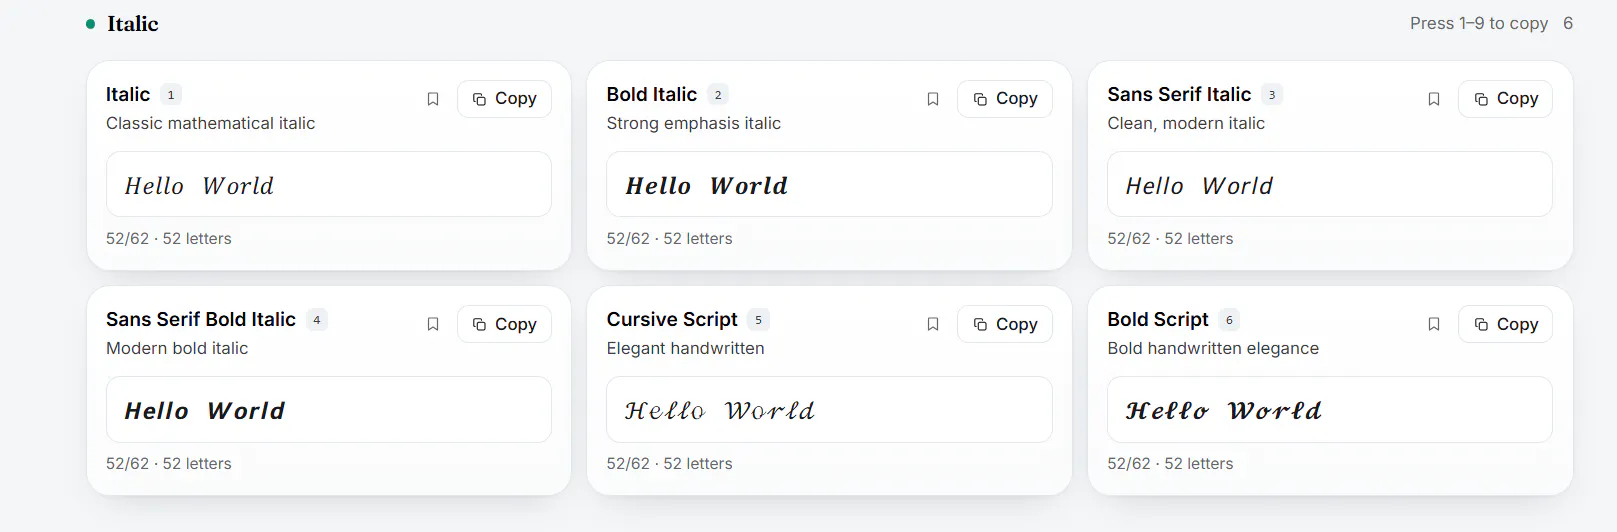Click the shortcut badge 5 beside Cursive Script
1617x532 pixels.
(x=758, y=320)
